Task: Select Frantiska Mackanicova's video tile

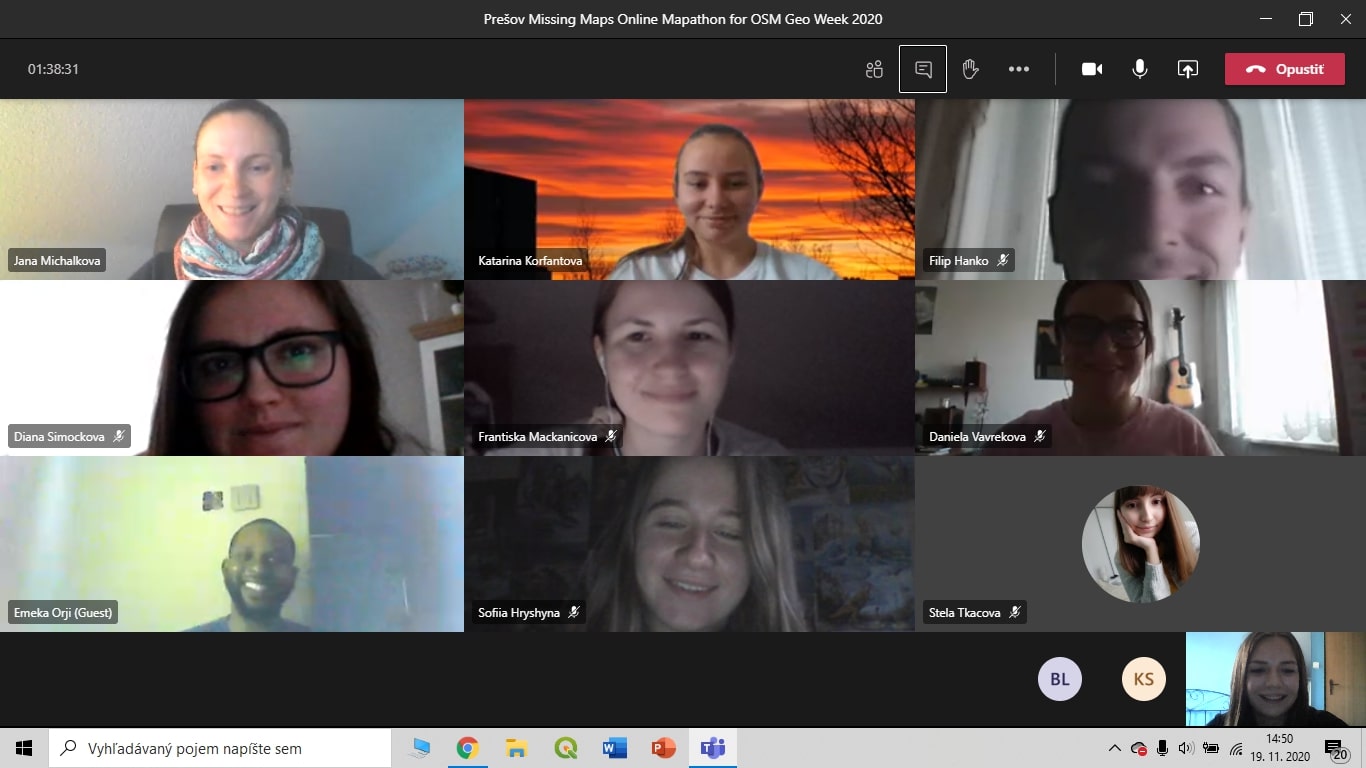Action: click(x=689, y=368)
